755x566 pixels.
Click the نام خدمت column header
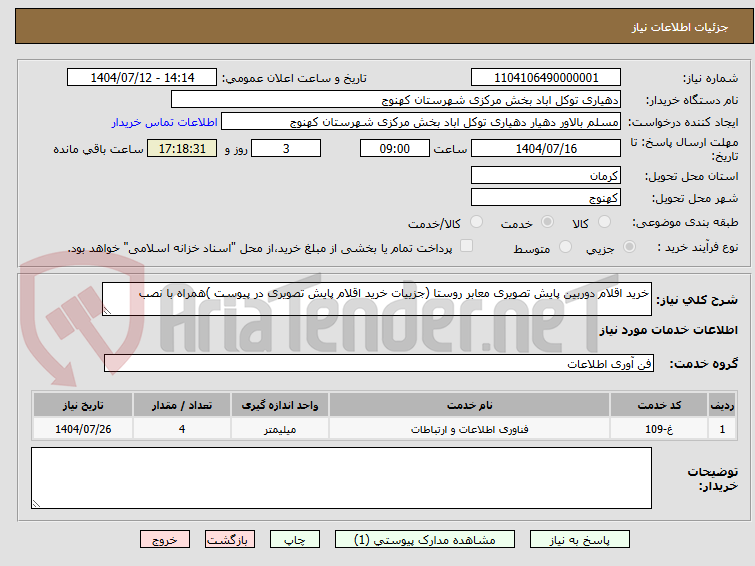click(x=469, y=405)
